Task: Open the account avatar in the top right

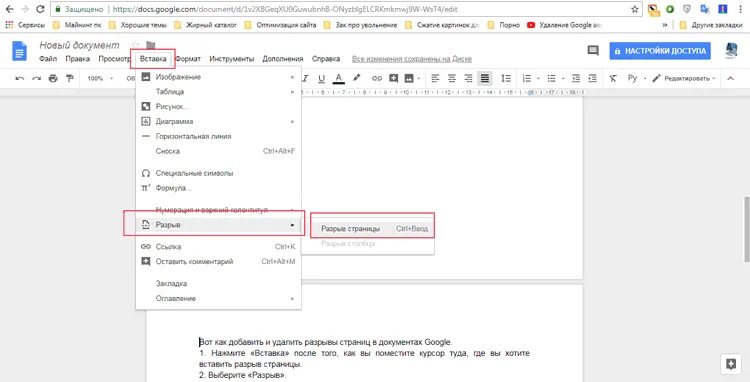Action: (x=731, y=51)
